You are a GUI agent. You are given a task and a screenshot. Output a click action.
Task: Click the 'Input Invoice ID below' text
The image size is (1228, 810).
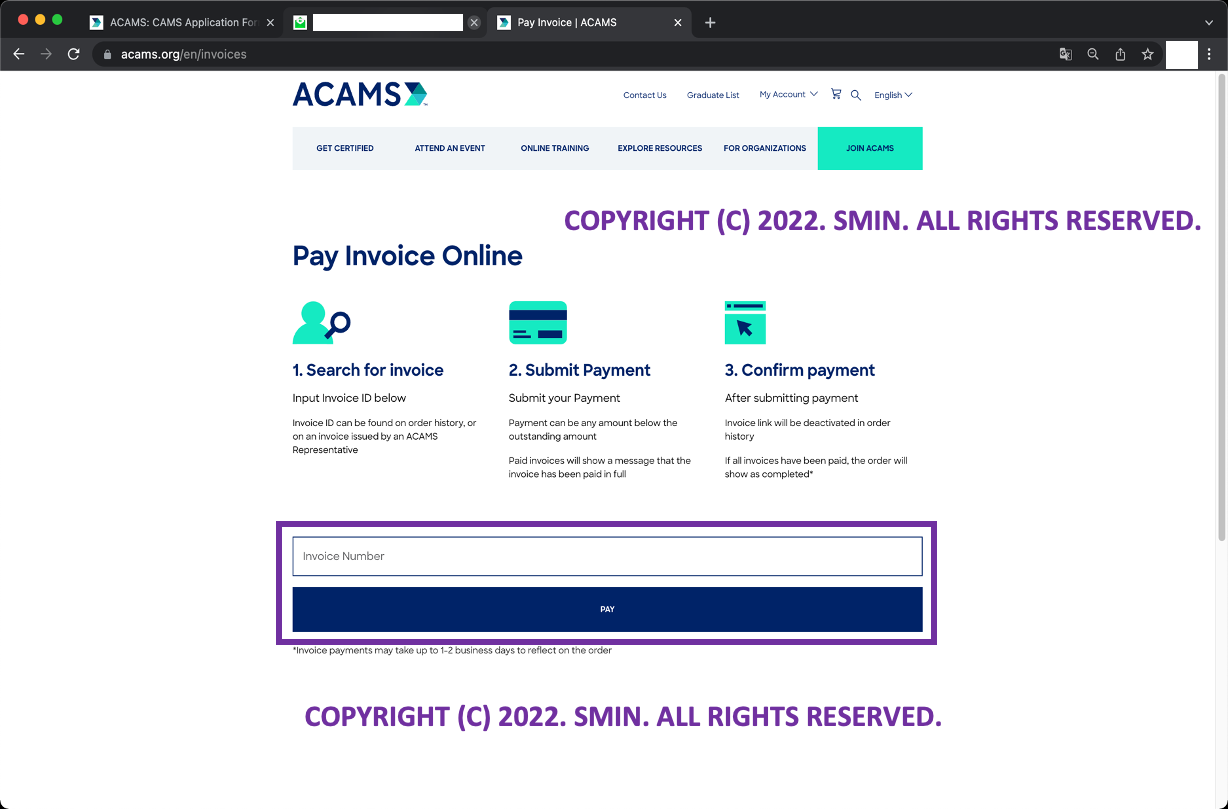[x=349, y=398]
